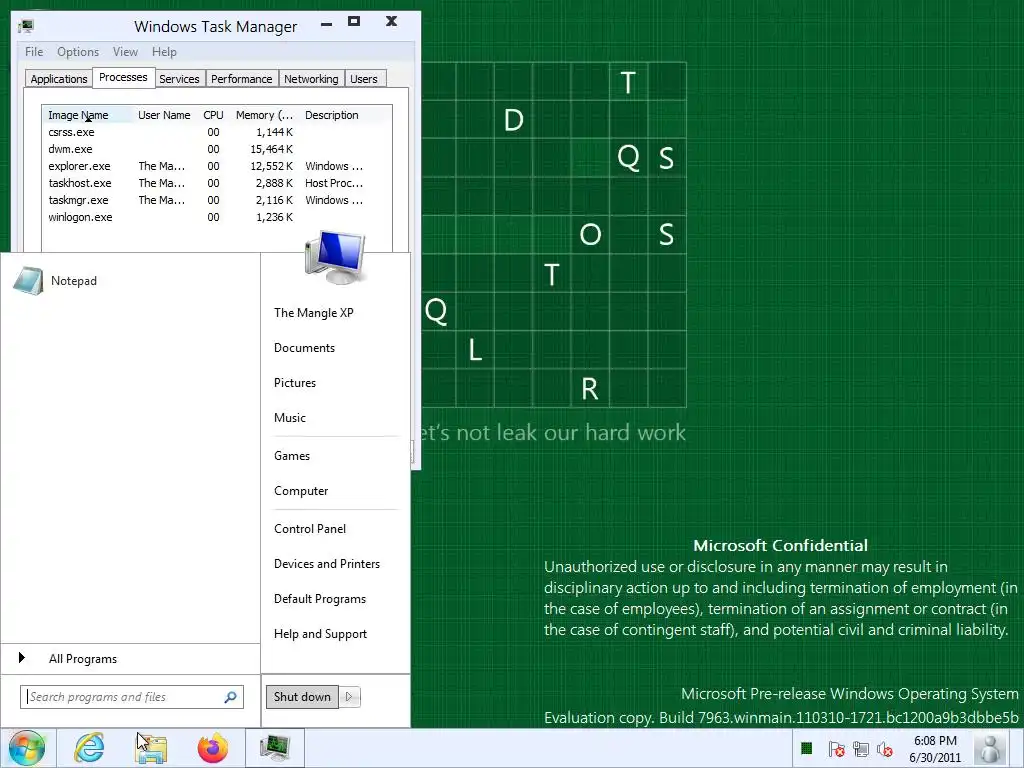Open Pictures from the Start menu

pyautogui.click(x=295, y=383)
